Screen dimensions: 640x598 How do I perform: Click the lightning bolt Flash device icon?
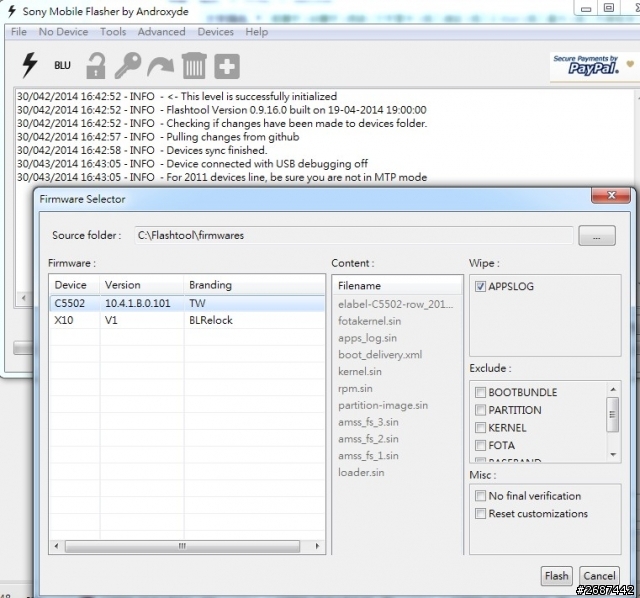(30, 66)
